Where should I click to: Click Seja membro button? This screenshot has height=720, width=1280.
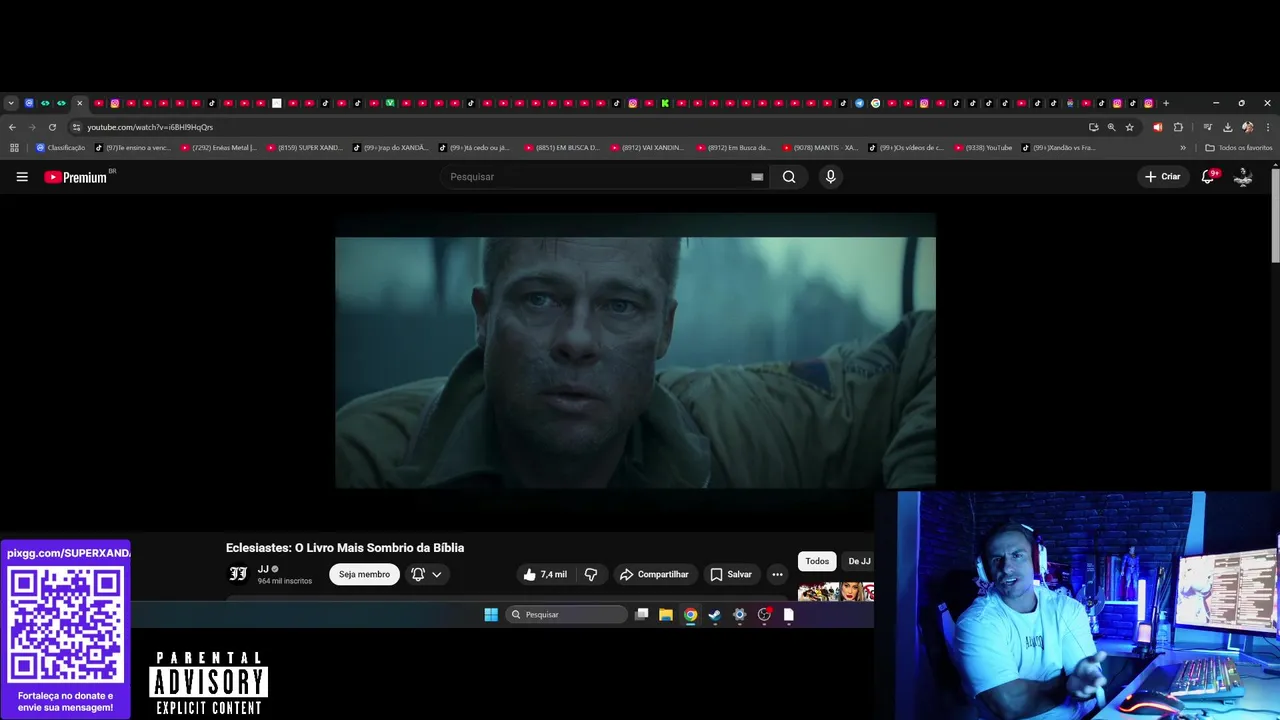click(x=364, y=574)
